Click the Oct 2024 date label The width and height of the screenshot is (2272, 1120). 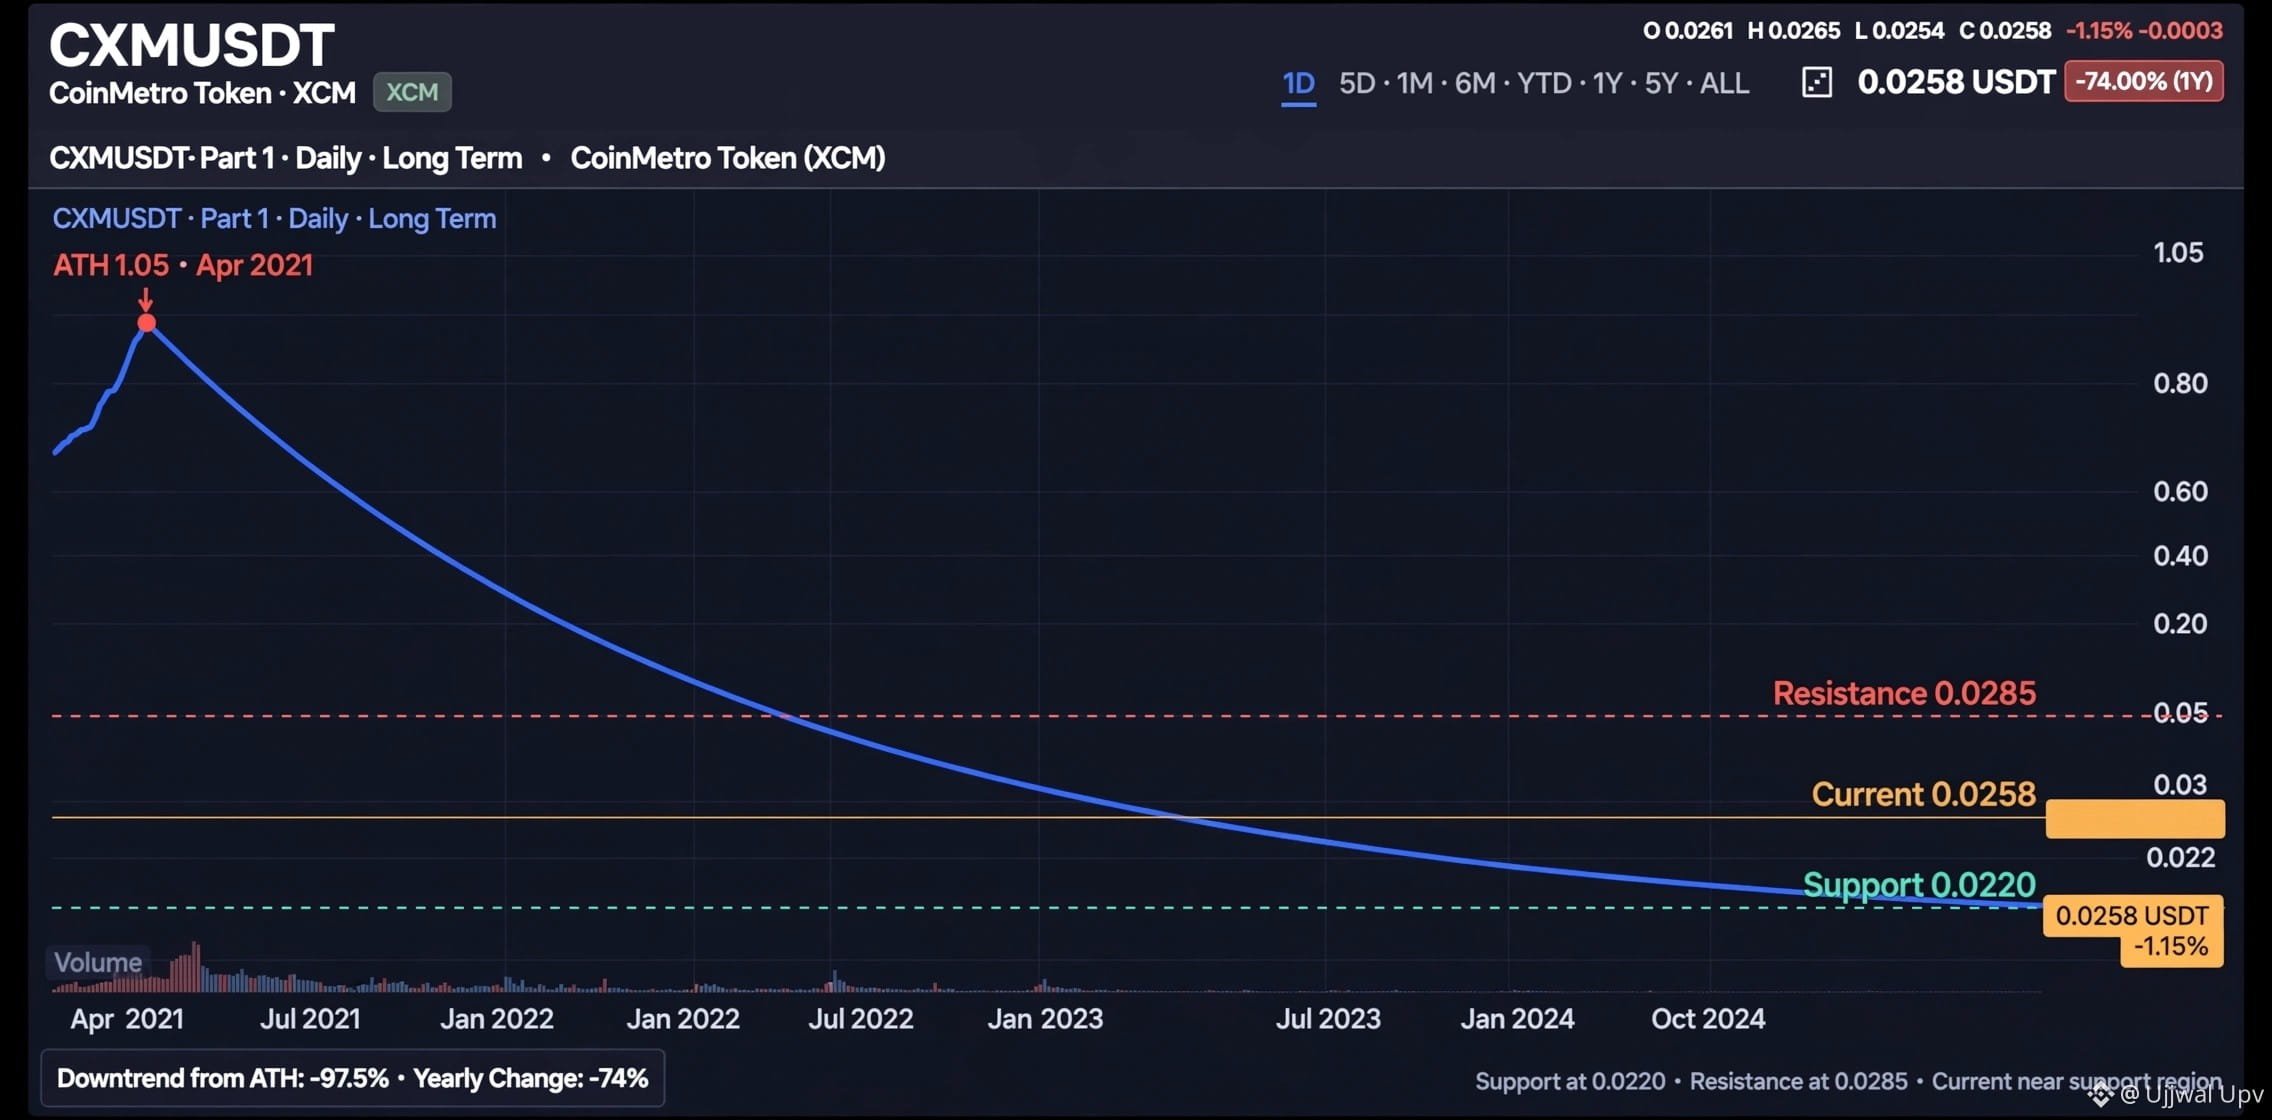click(1708, 1019)
